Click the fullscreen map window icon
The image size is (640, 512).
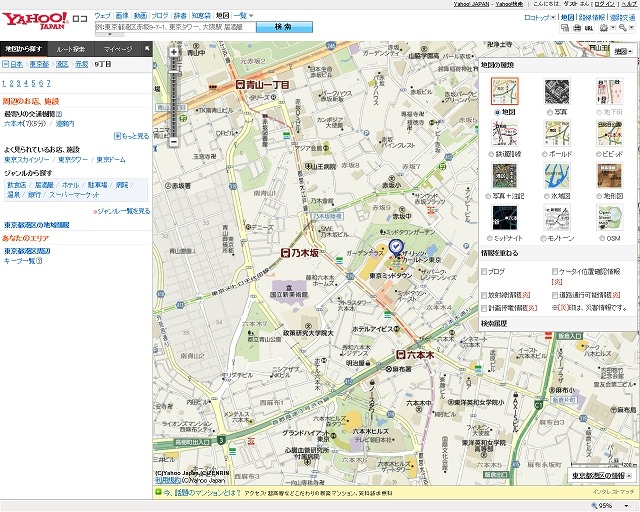[565, 28]
